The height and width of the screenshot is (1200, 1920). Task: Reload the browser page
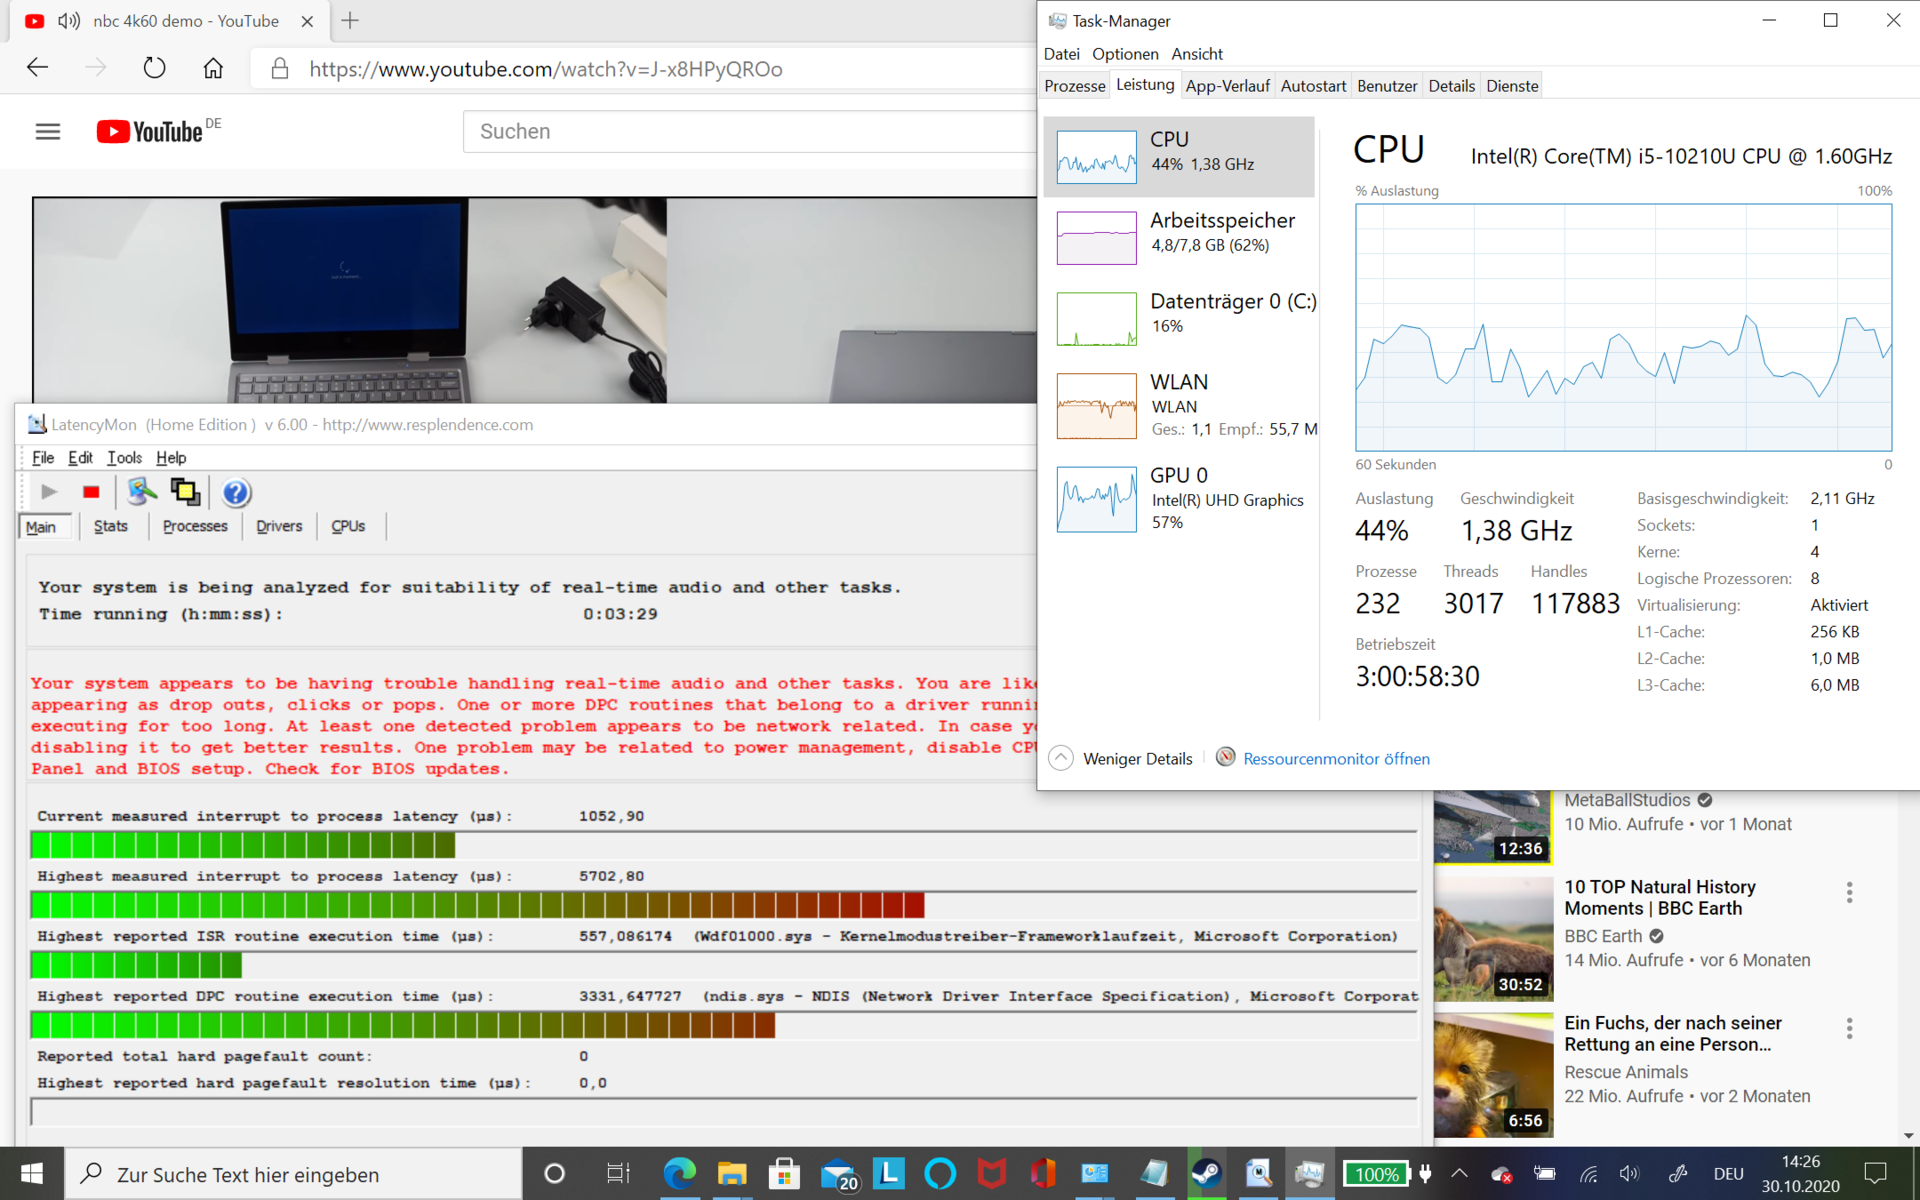(x=154, y=68)
